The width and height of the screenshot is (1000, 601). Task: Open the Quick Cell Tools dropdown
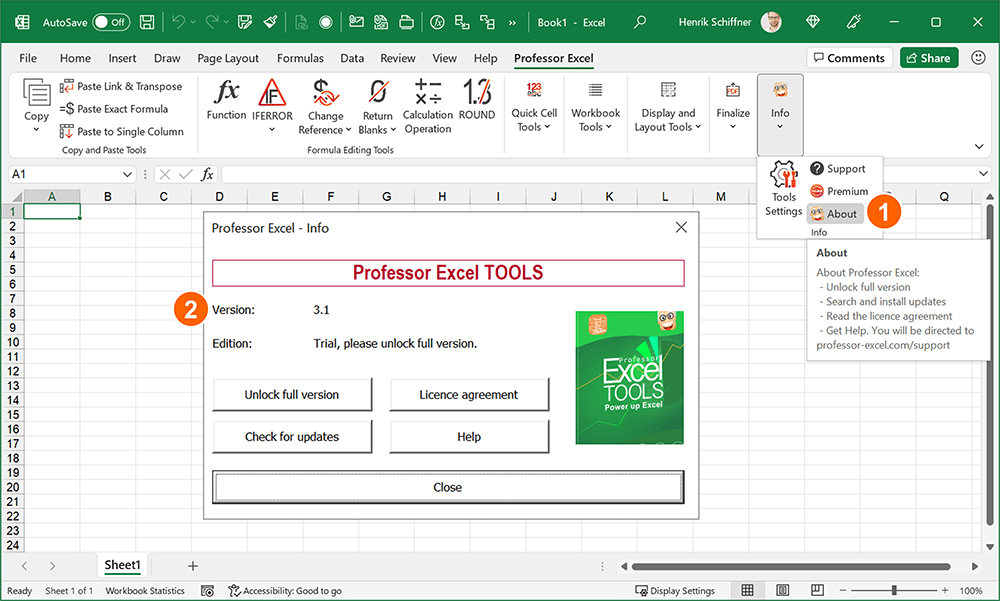(534, 107)
